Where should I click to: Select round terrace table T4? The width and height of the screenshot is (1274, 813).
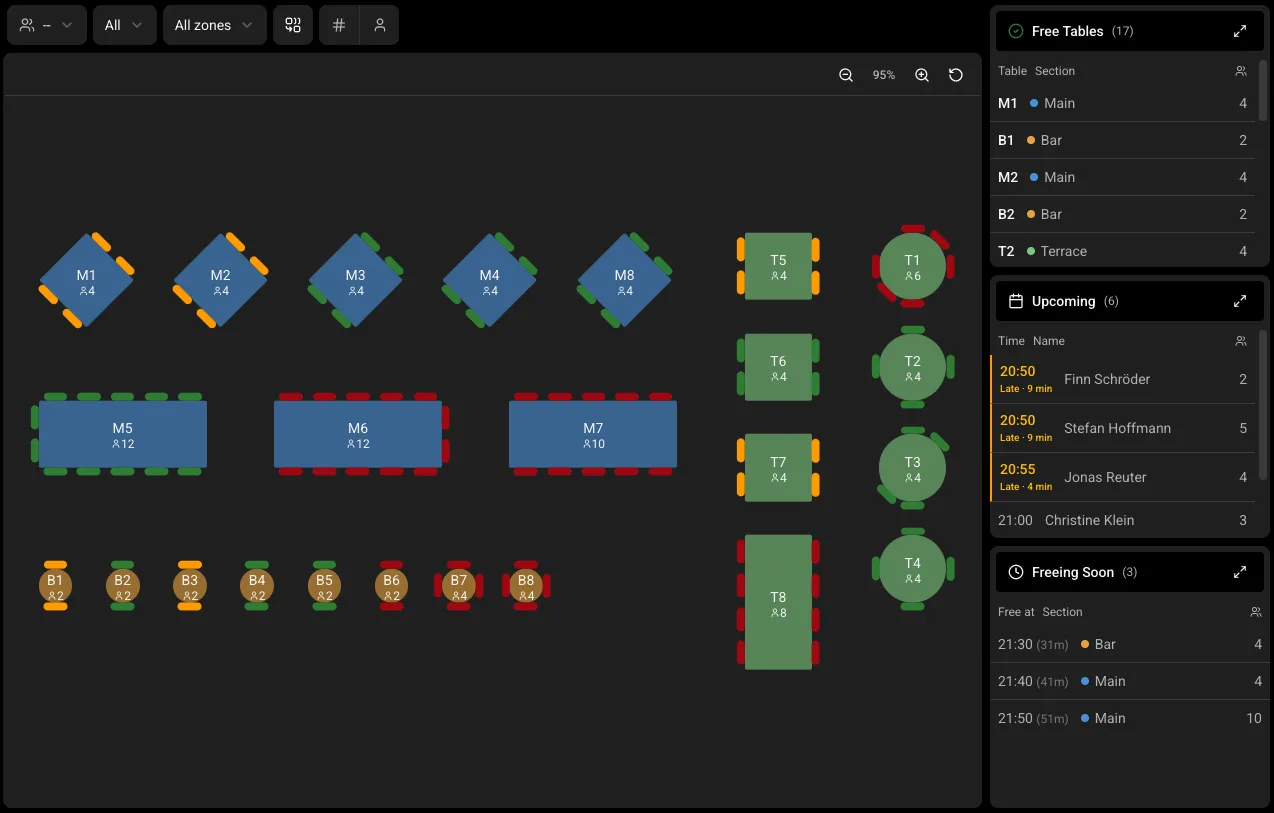(912, 569)
